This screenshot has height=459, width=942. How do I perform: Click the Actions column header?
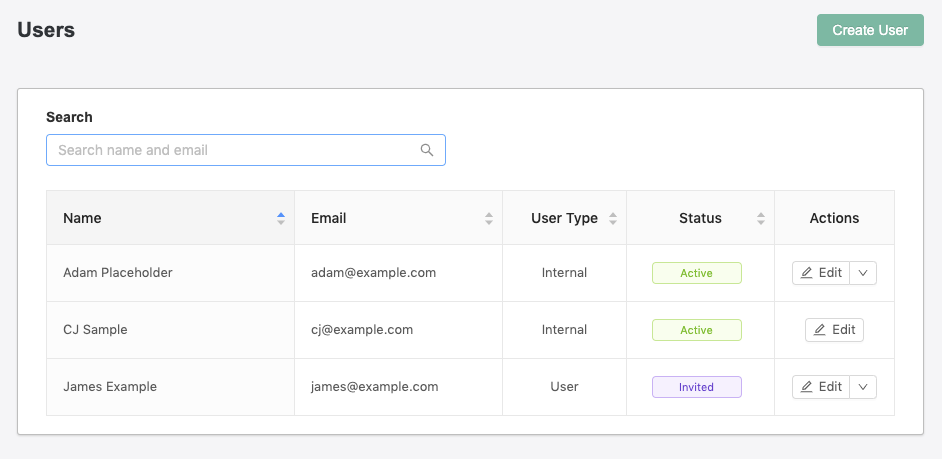[x=834, y=218]
